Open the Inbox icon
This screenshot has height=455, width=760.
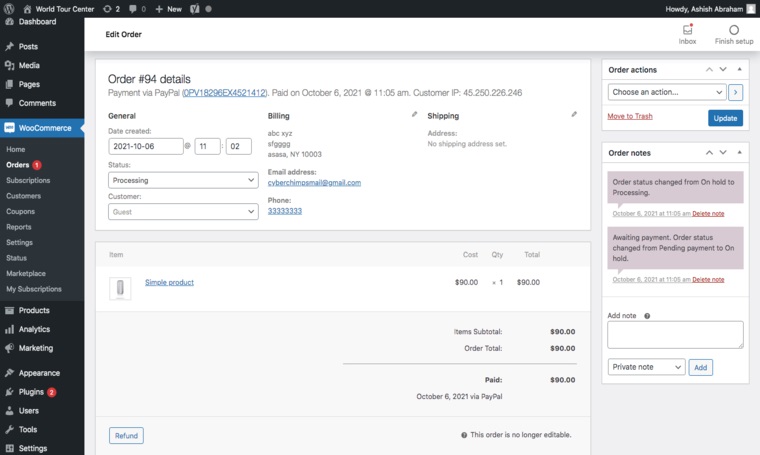click(687, 31)
